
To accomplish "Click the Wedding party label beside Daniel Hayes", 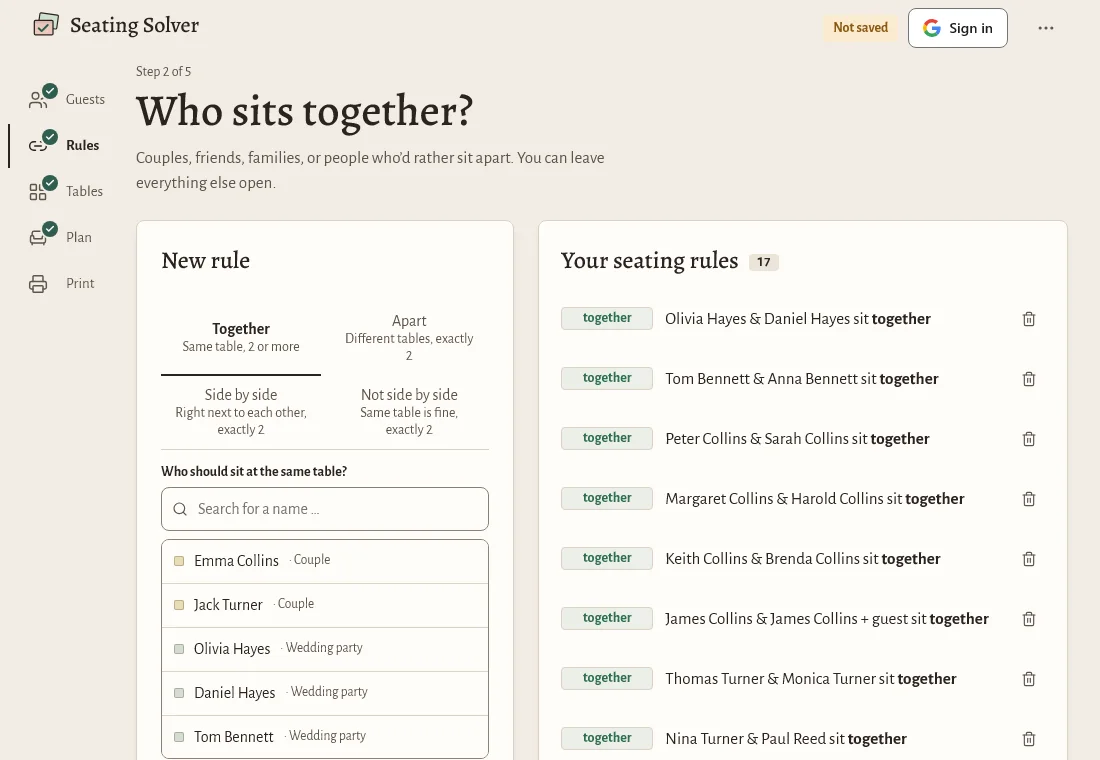I will click(329, 692).
